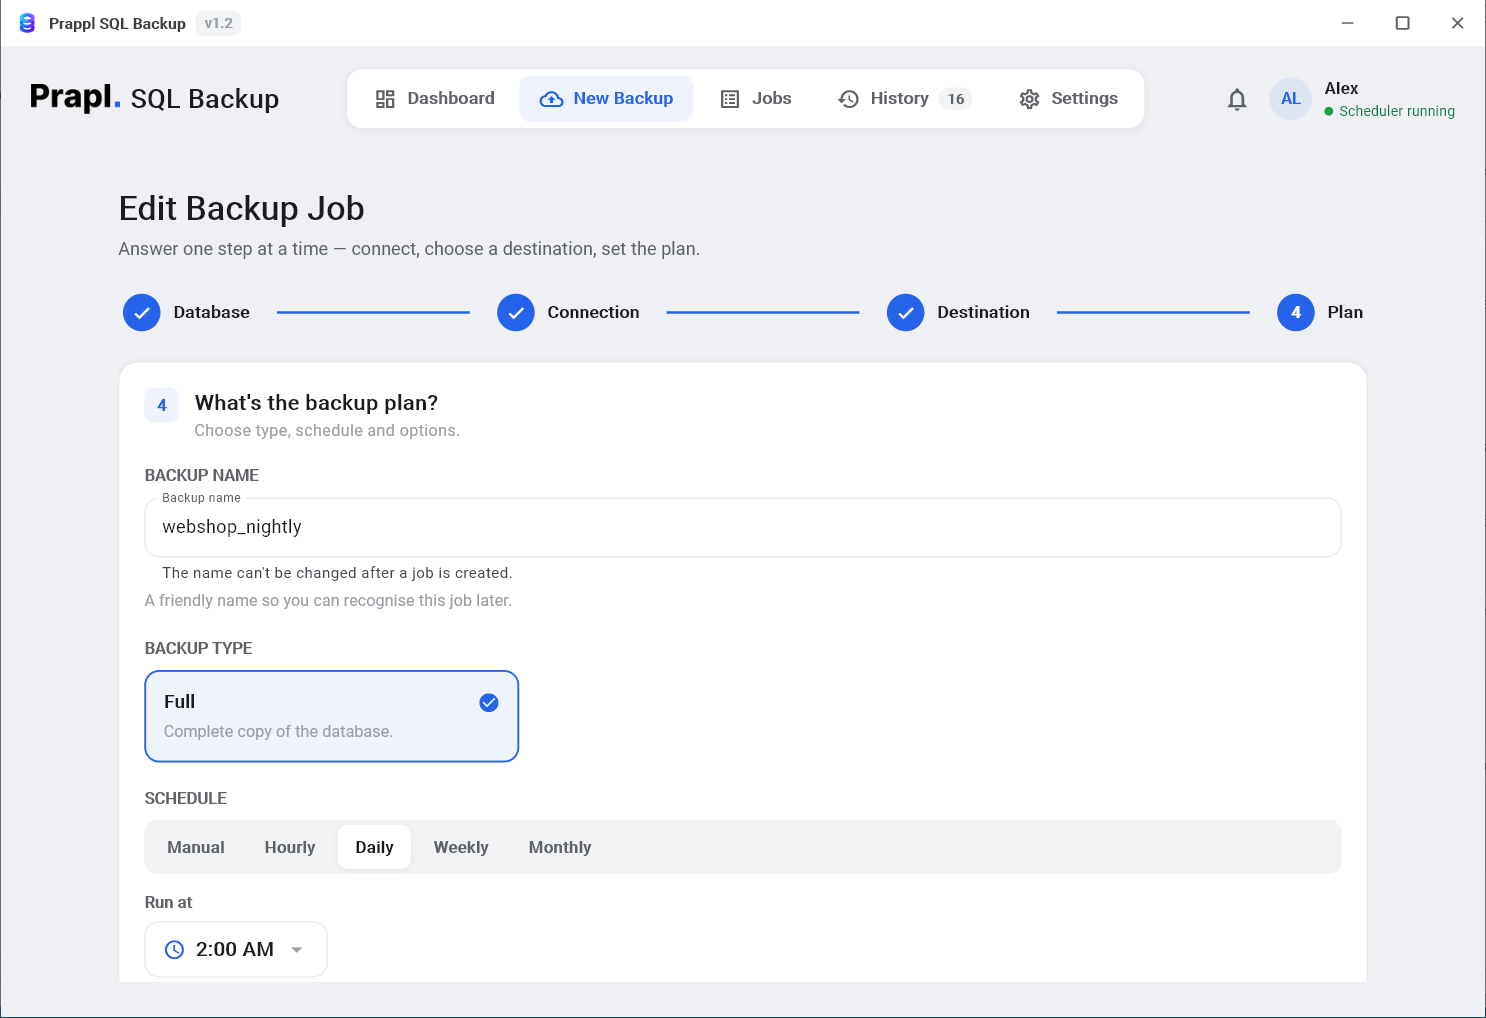This screenshot has width=1486, height=1018.
Task: Click the Connection step label
Action: pyautogui.click(x=593, y=312)
